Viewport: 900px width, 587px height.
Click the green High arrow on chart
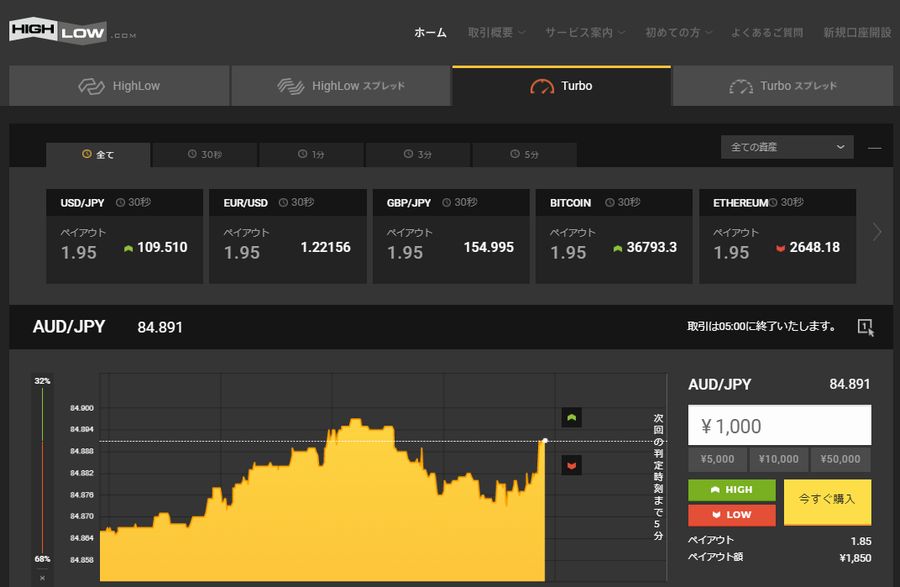click(x=571, y=417)
